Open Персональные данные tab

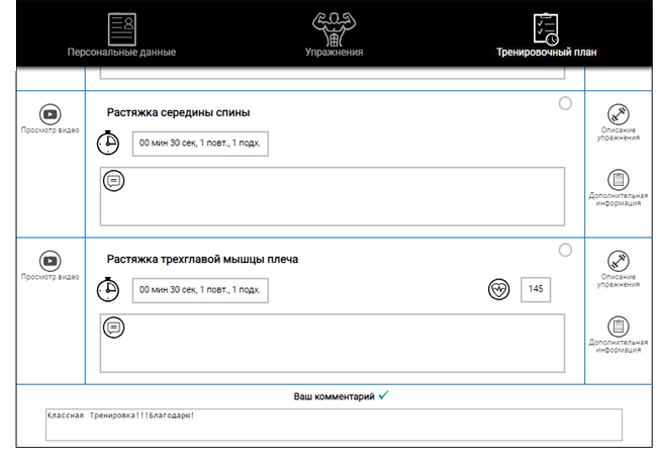click(122, 35)
